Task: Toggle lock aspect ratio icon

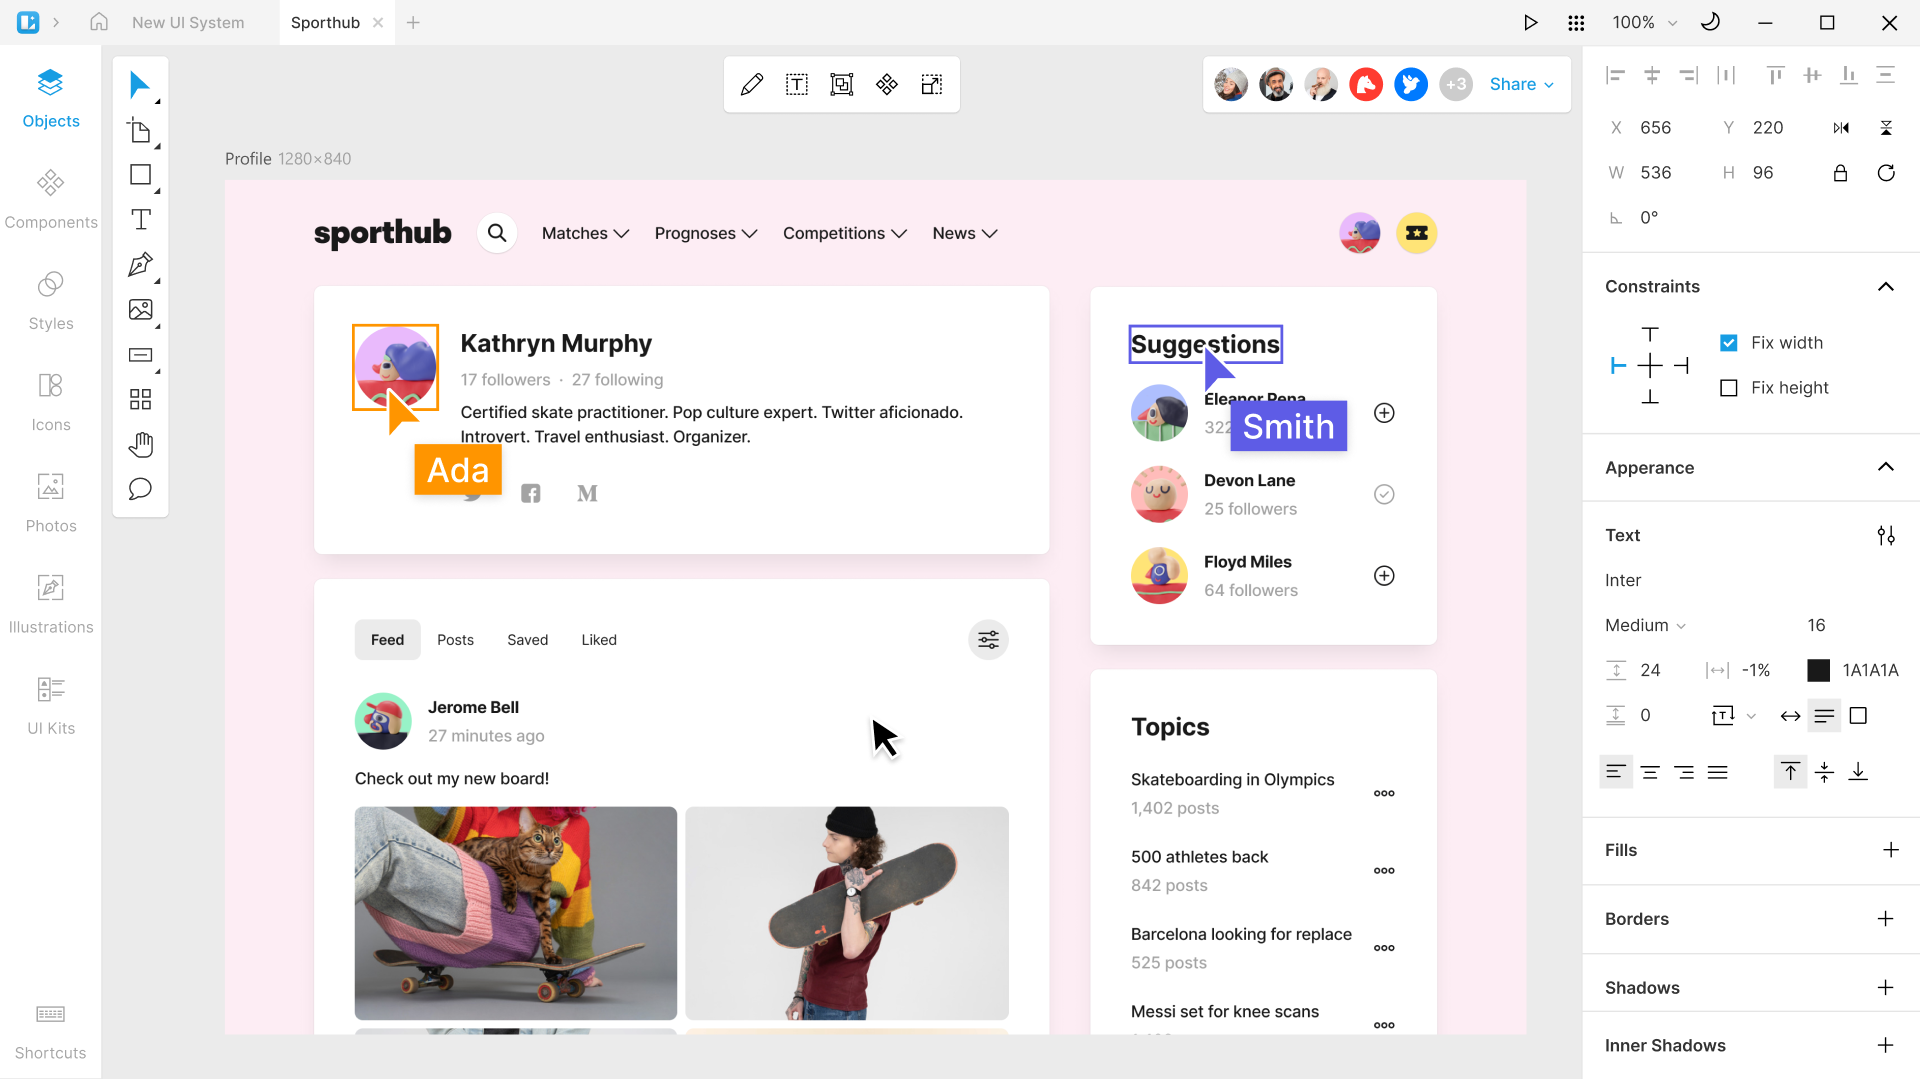Action: tap(1840, 173)
